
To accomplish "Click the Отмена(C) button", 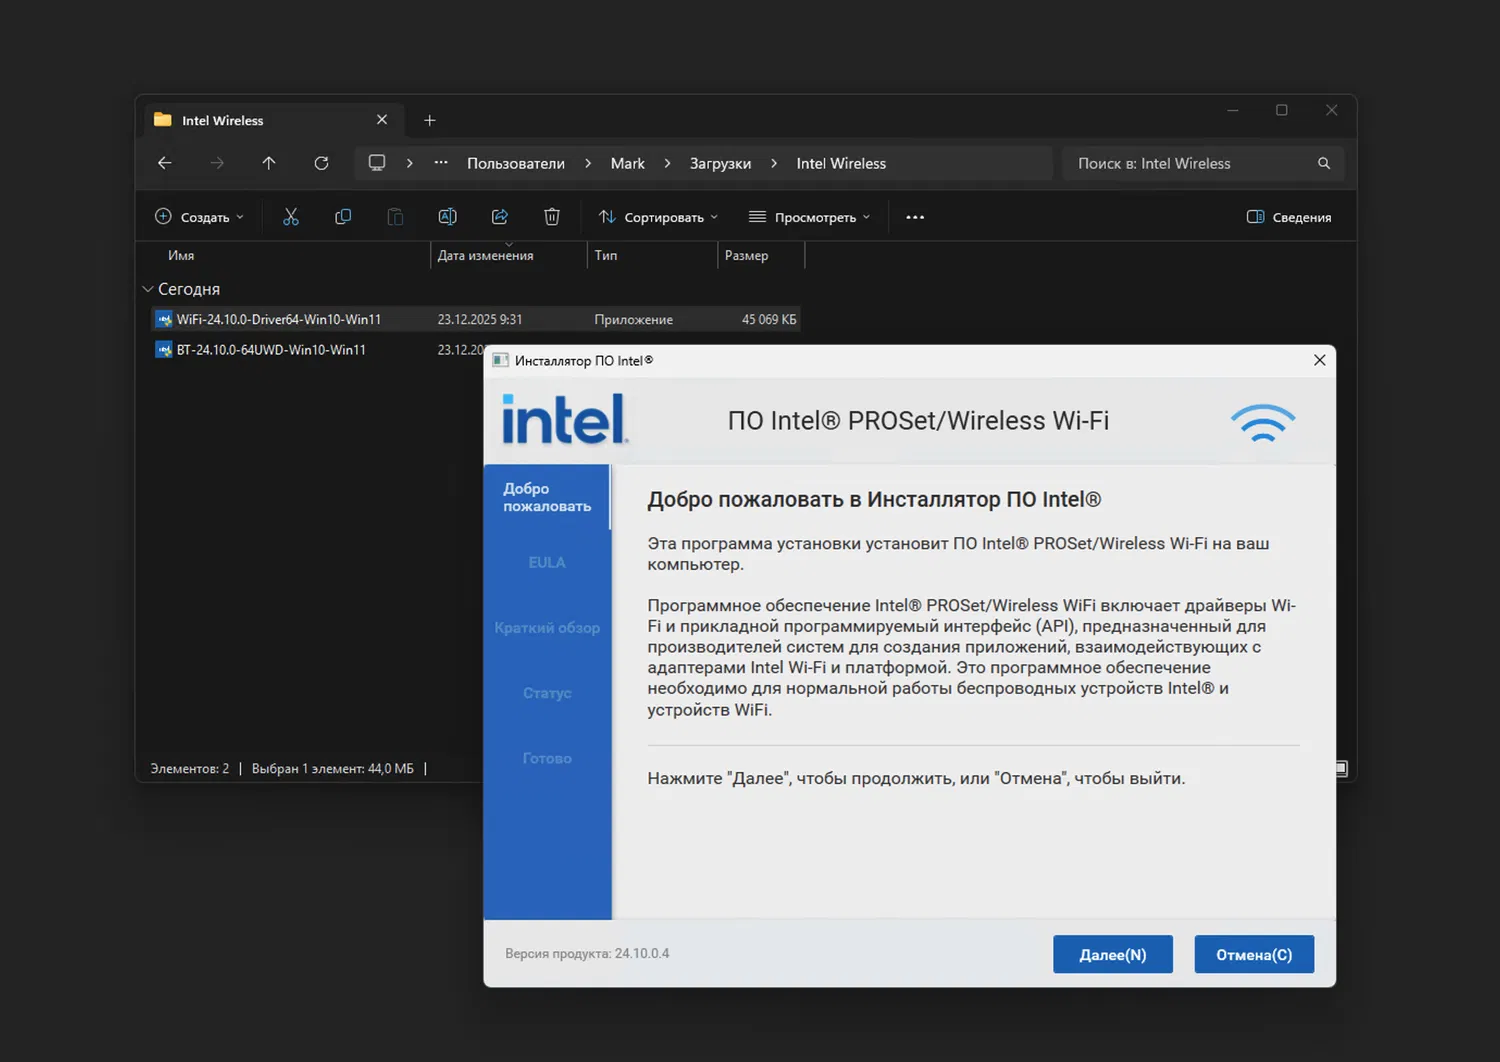I will pyautogui.click(x=1254, y=954).
